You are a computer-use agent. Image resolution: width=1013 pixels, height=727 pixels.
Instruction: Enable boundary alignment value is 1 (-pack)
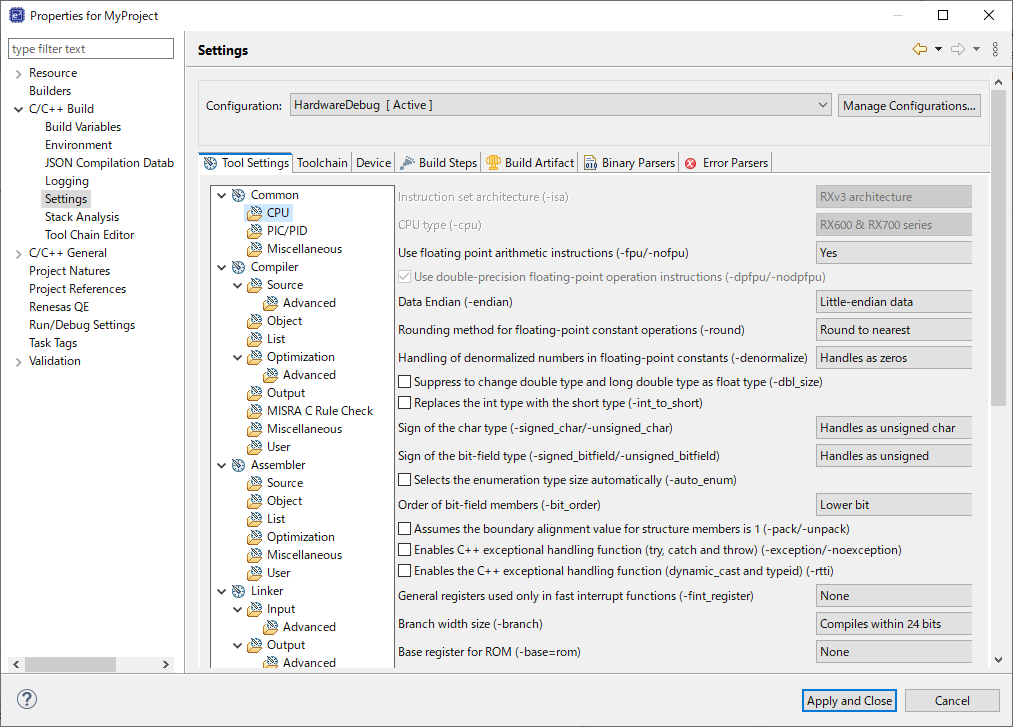[x=404, y=529]
